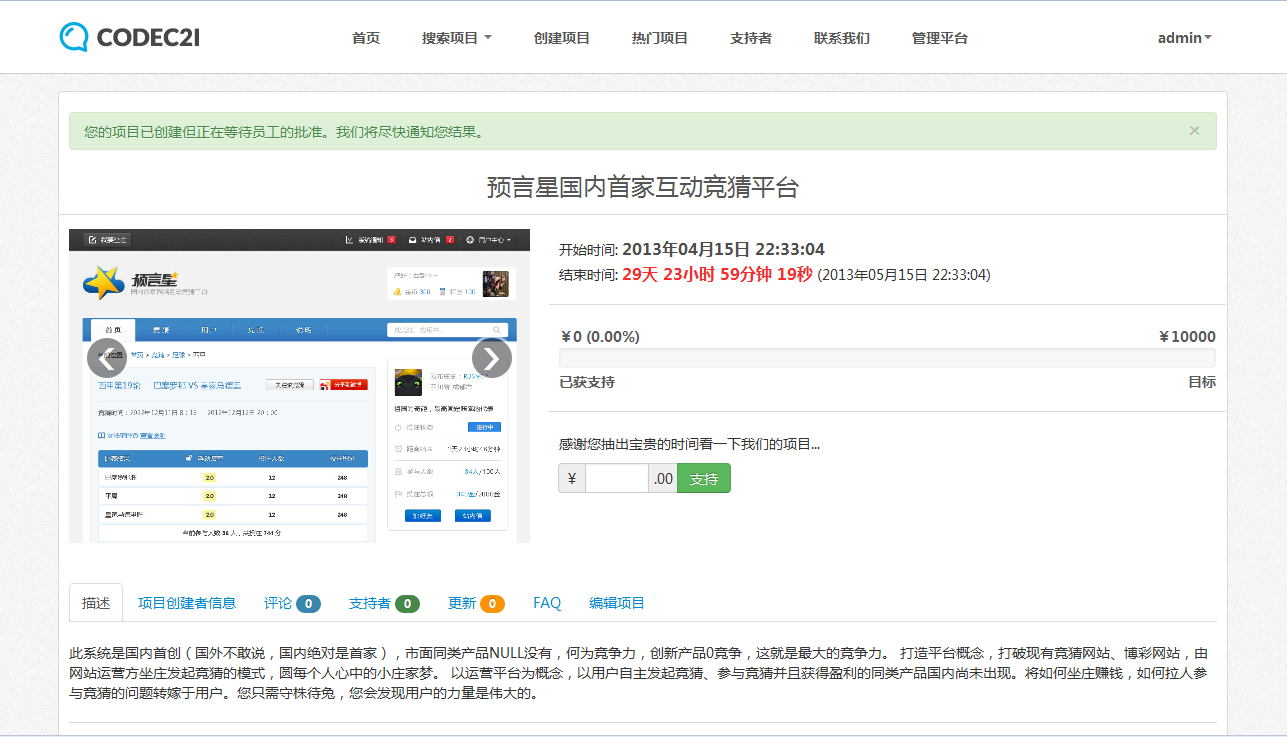Screen dimensions: 1287x737
Task: Focus the support amount input field
Action: [x=616, y=479]
